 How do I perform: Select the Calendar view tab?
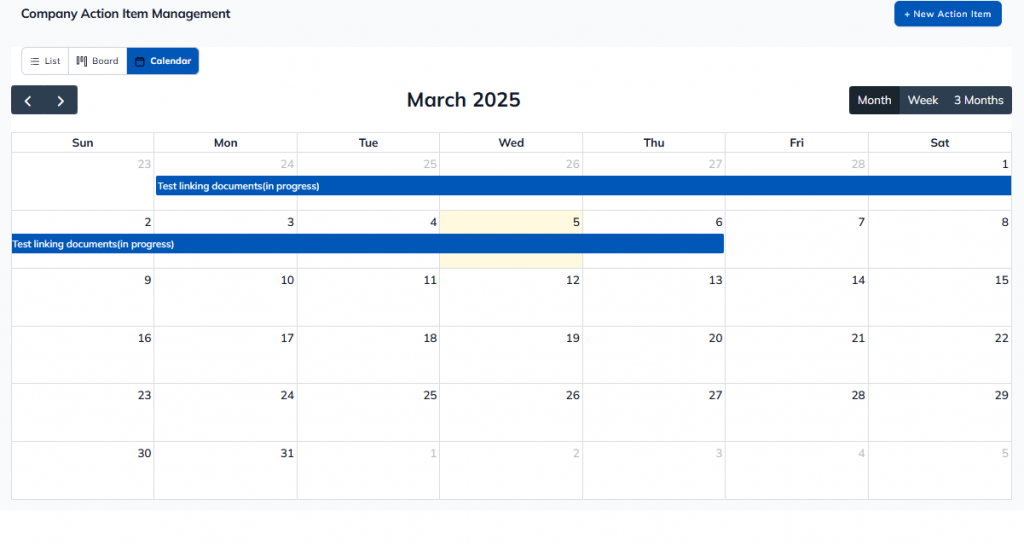coord(163,61)
